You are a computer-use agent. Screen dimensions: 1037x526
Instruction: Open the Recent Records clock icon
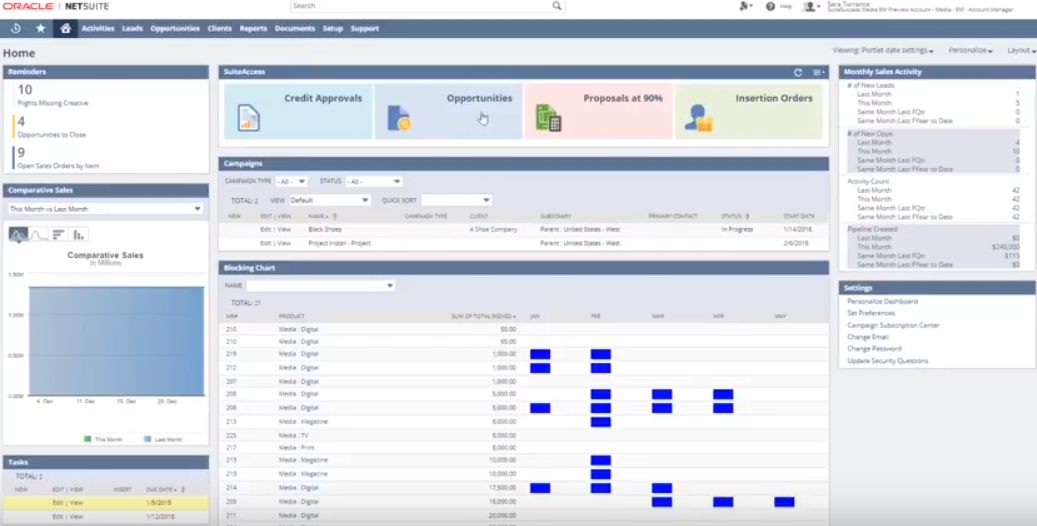tap(16, 28)
